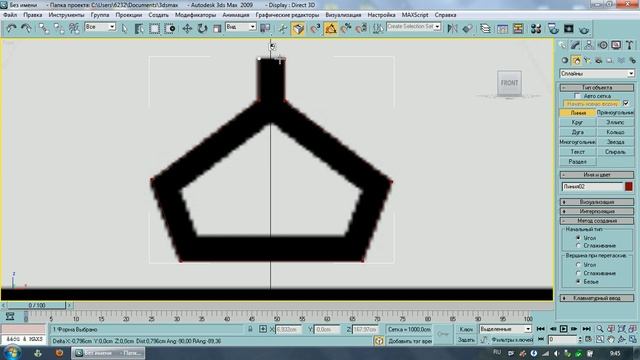Choose the Select Object arrow tool
The width and height of the screenshot is (640, 360).
point(124,28)
